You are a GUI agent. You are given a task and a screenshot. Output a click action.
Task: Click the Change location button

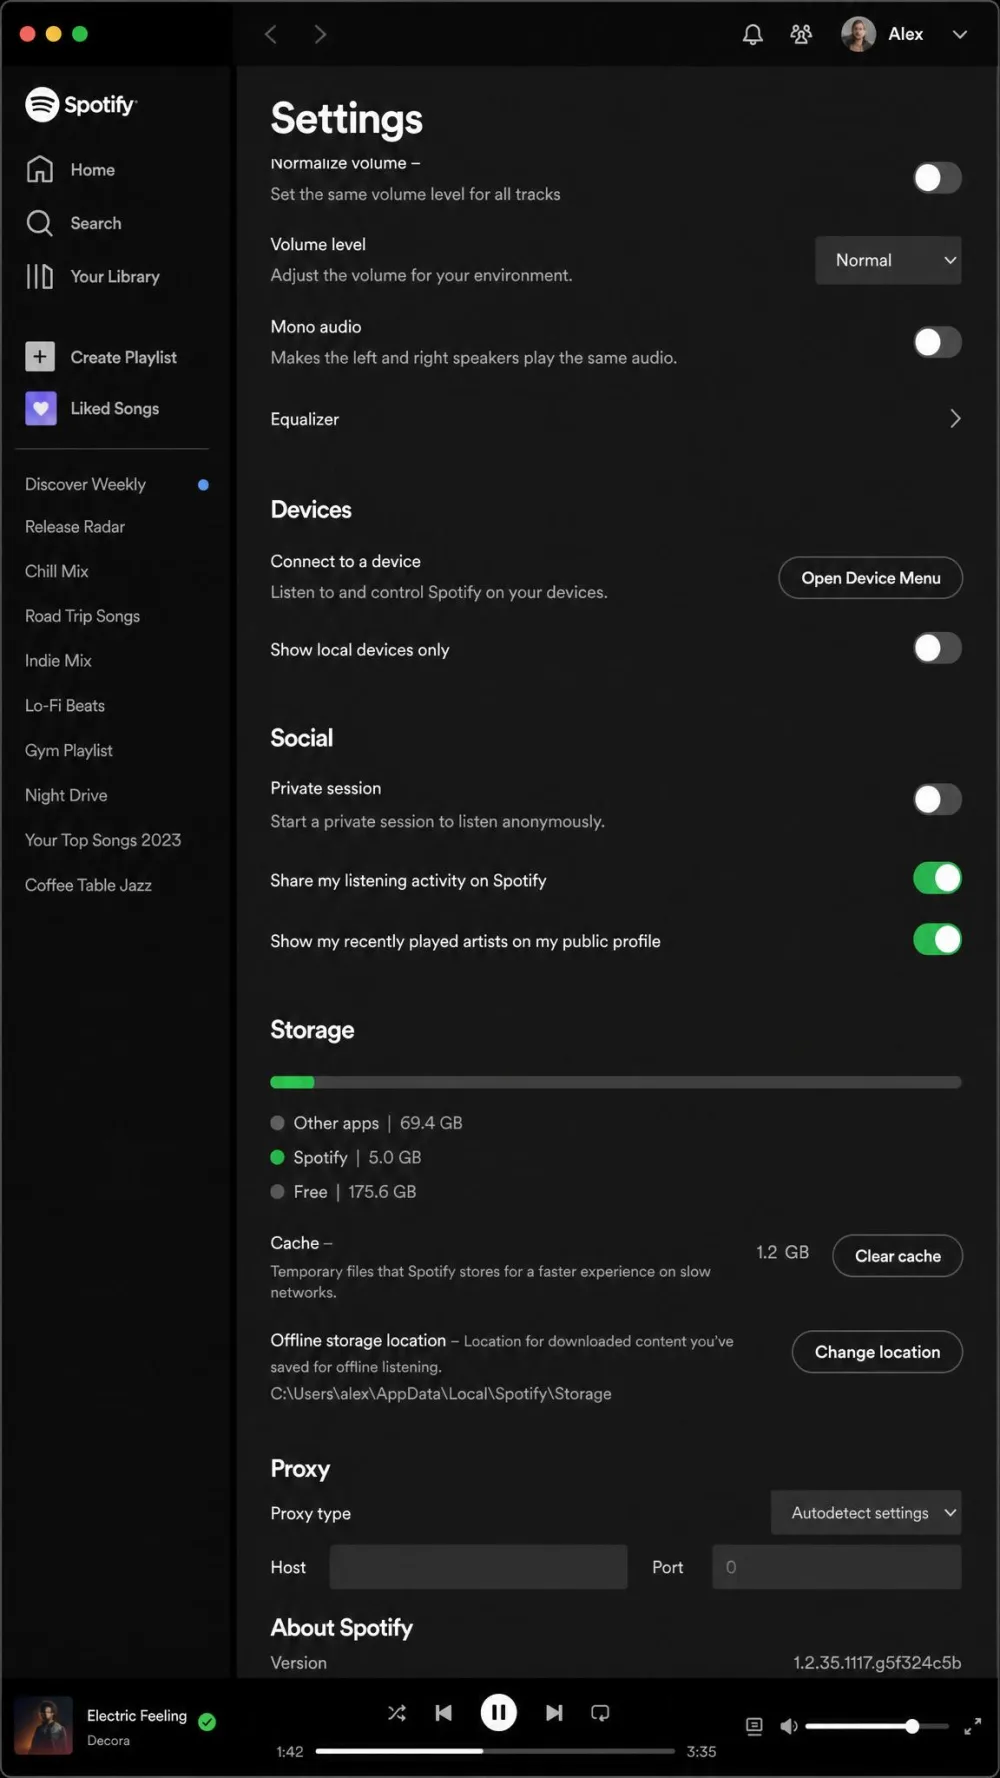tap(878, 1352)
